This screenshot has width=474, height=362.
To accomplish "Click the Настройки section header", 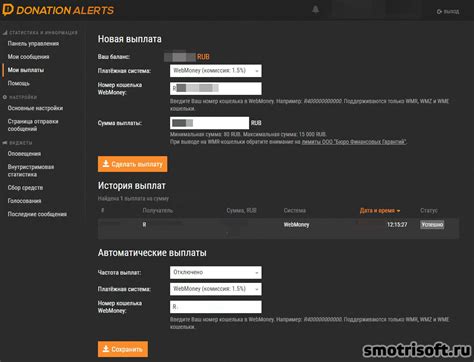I will 20,97.
